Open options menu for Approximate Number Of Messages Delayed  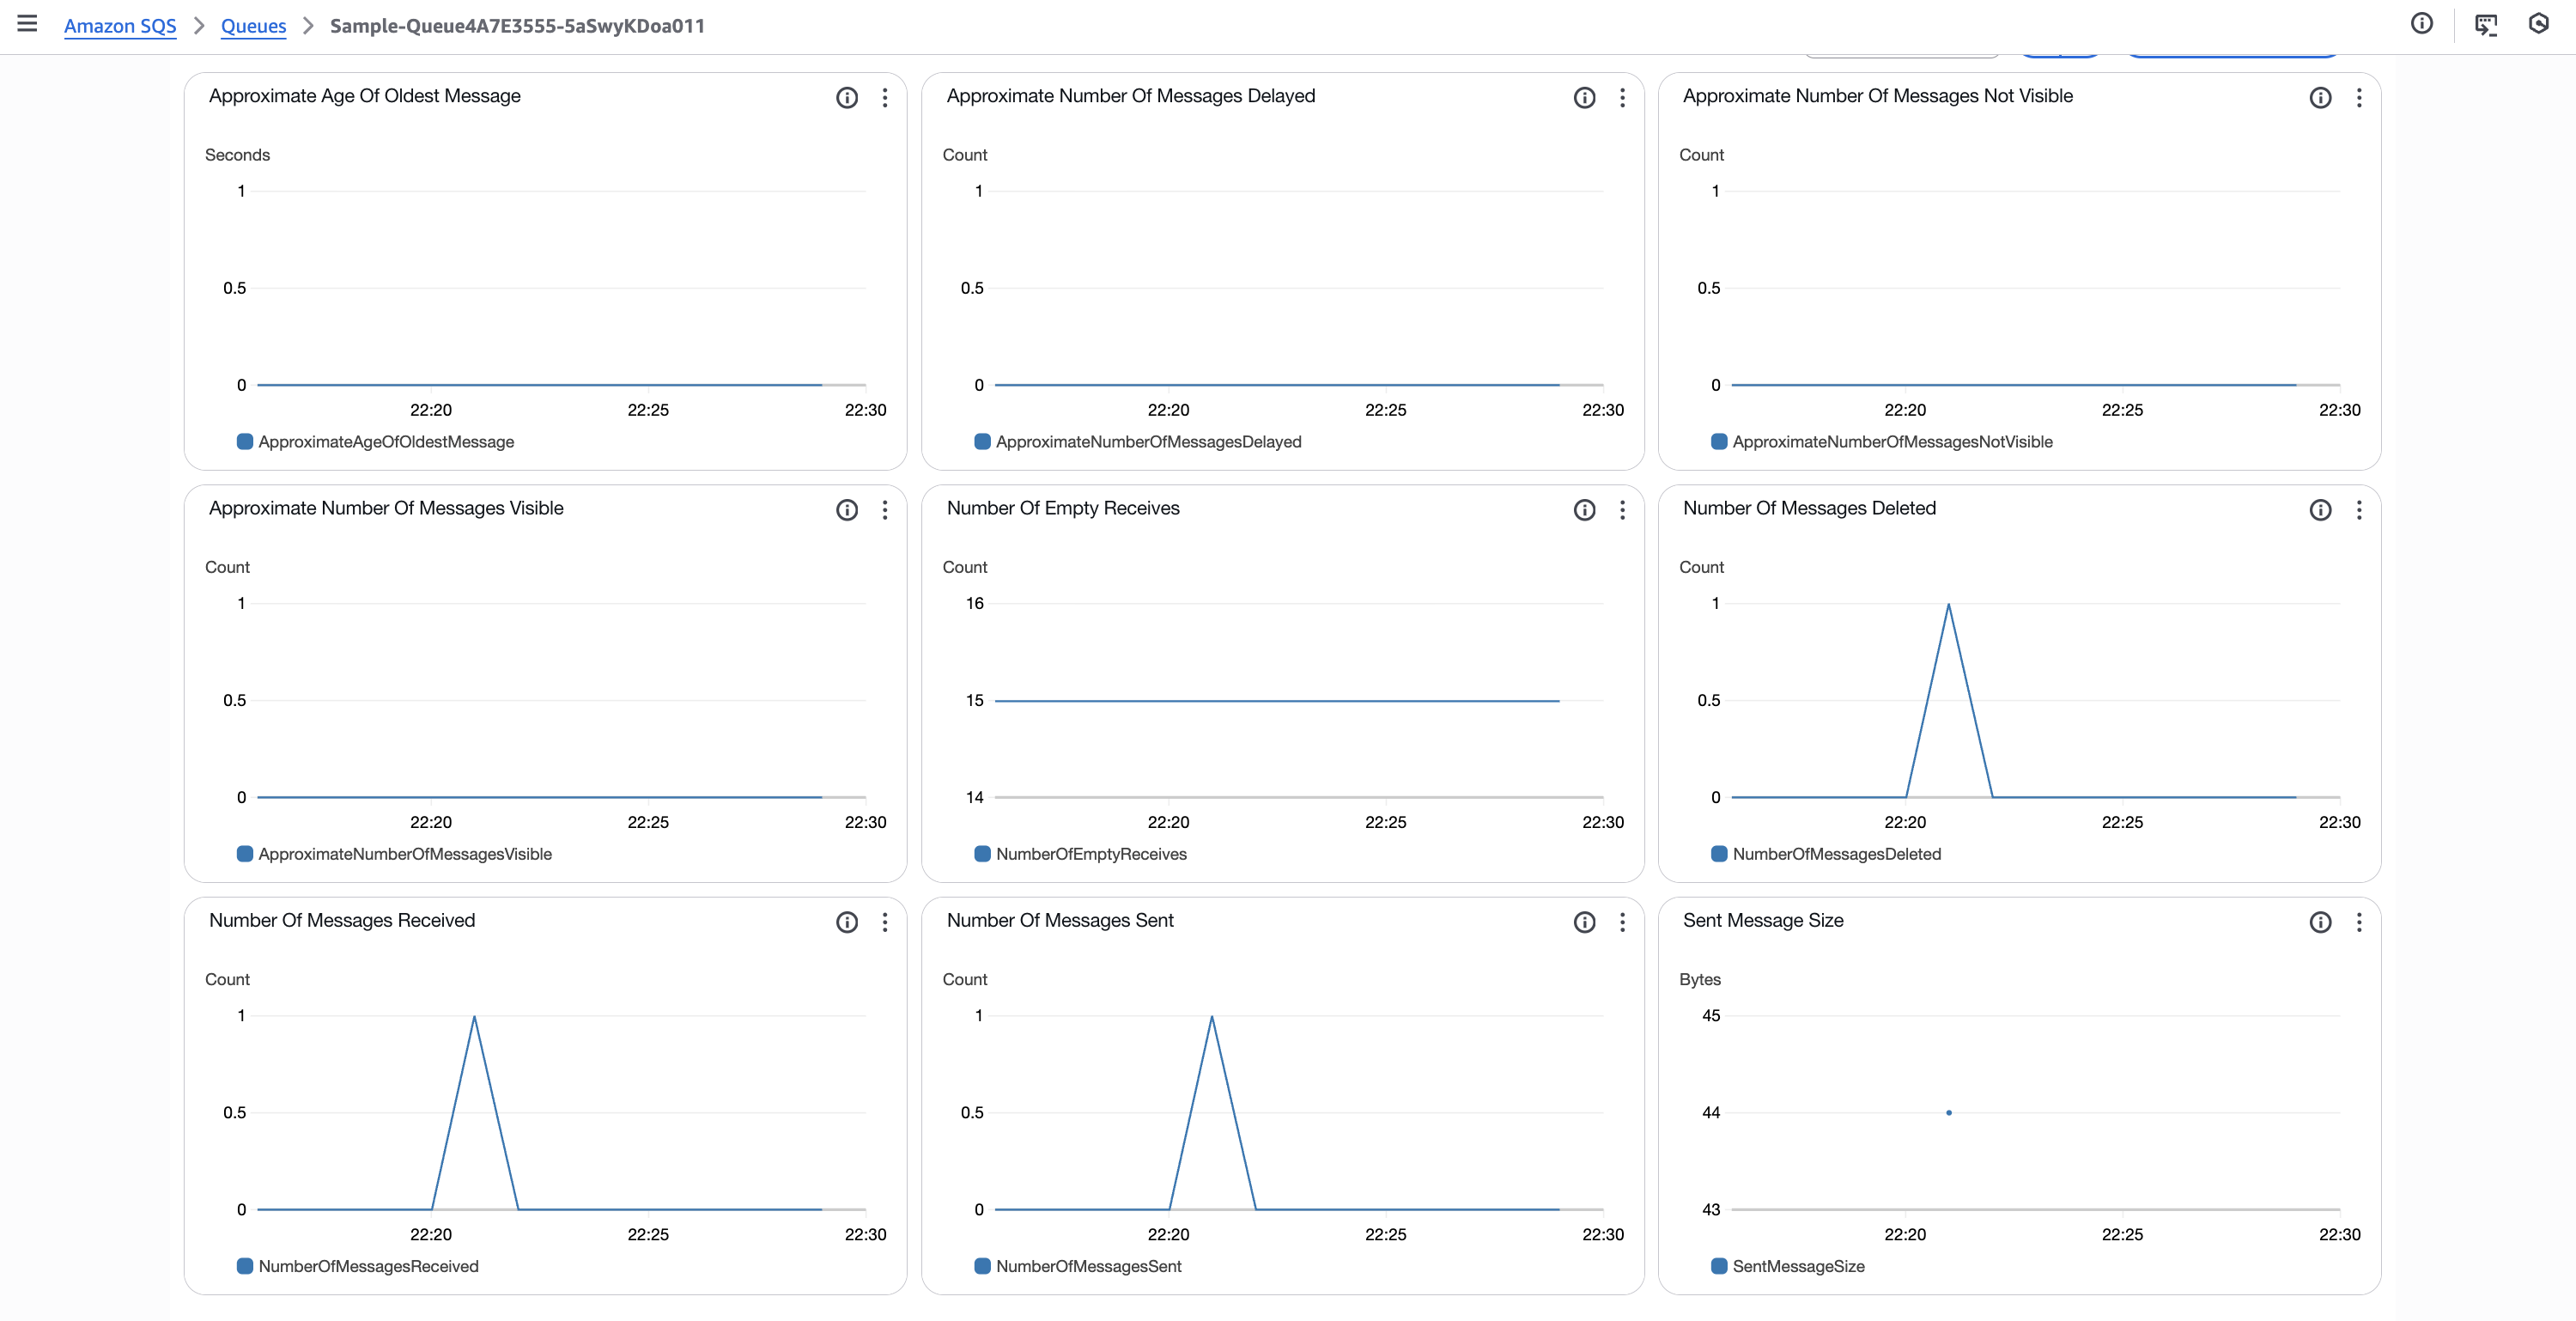click(1622, 97)
